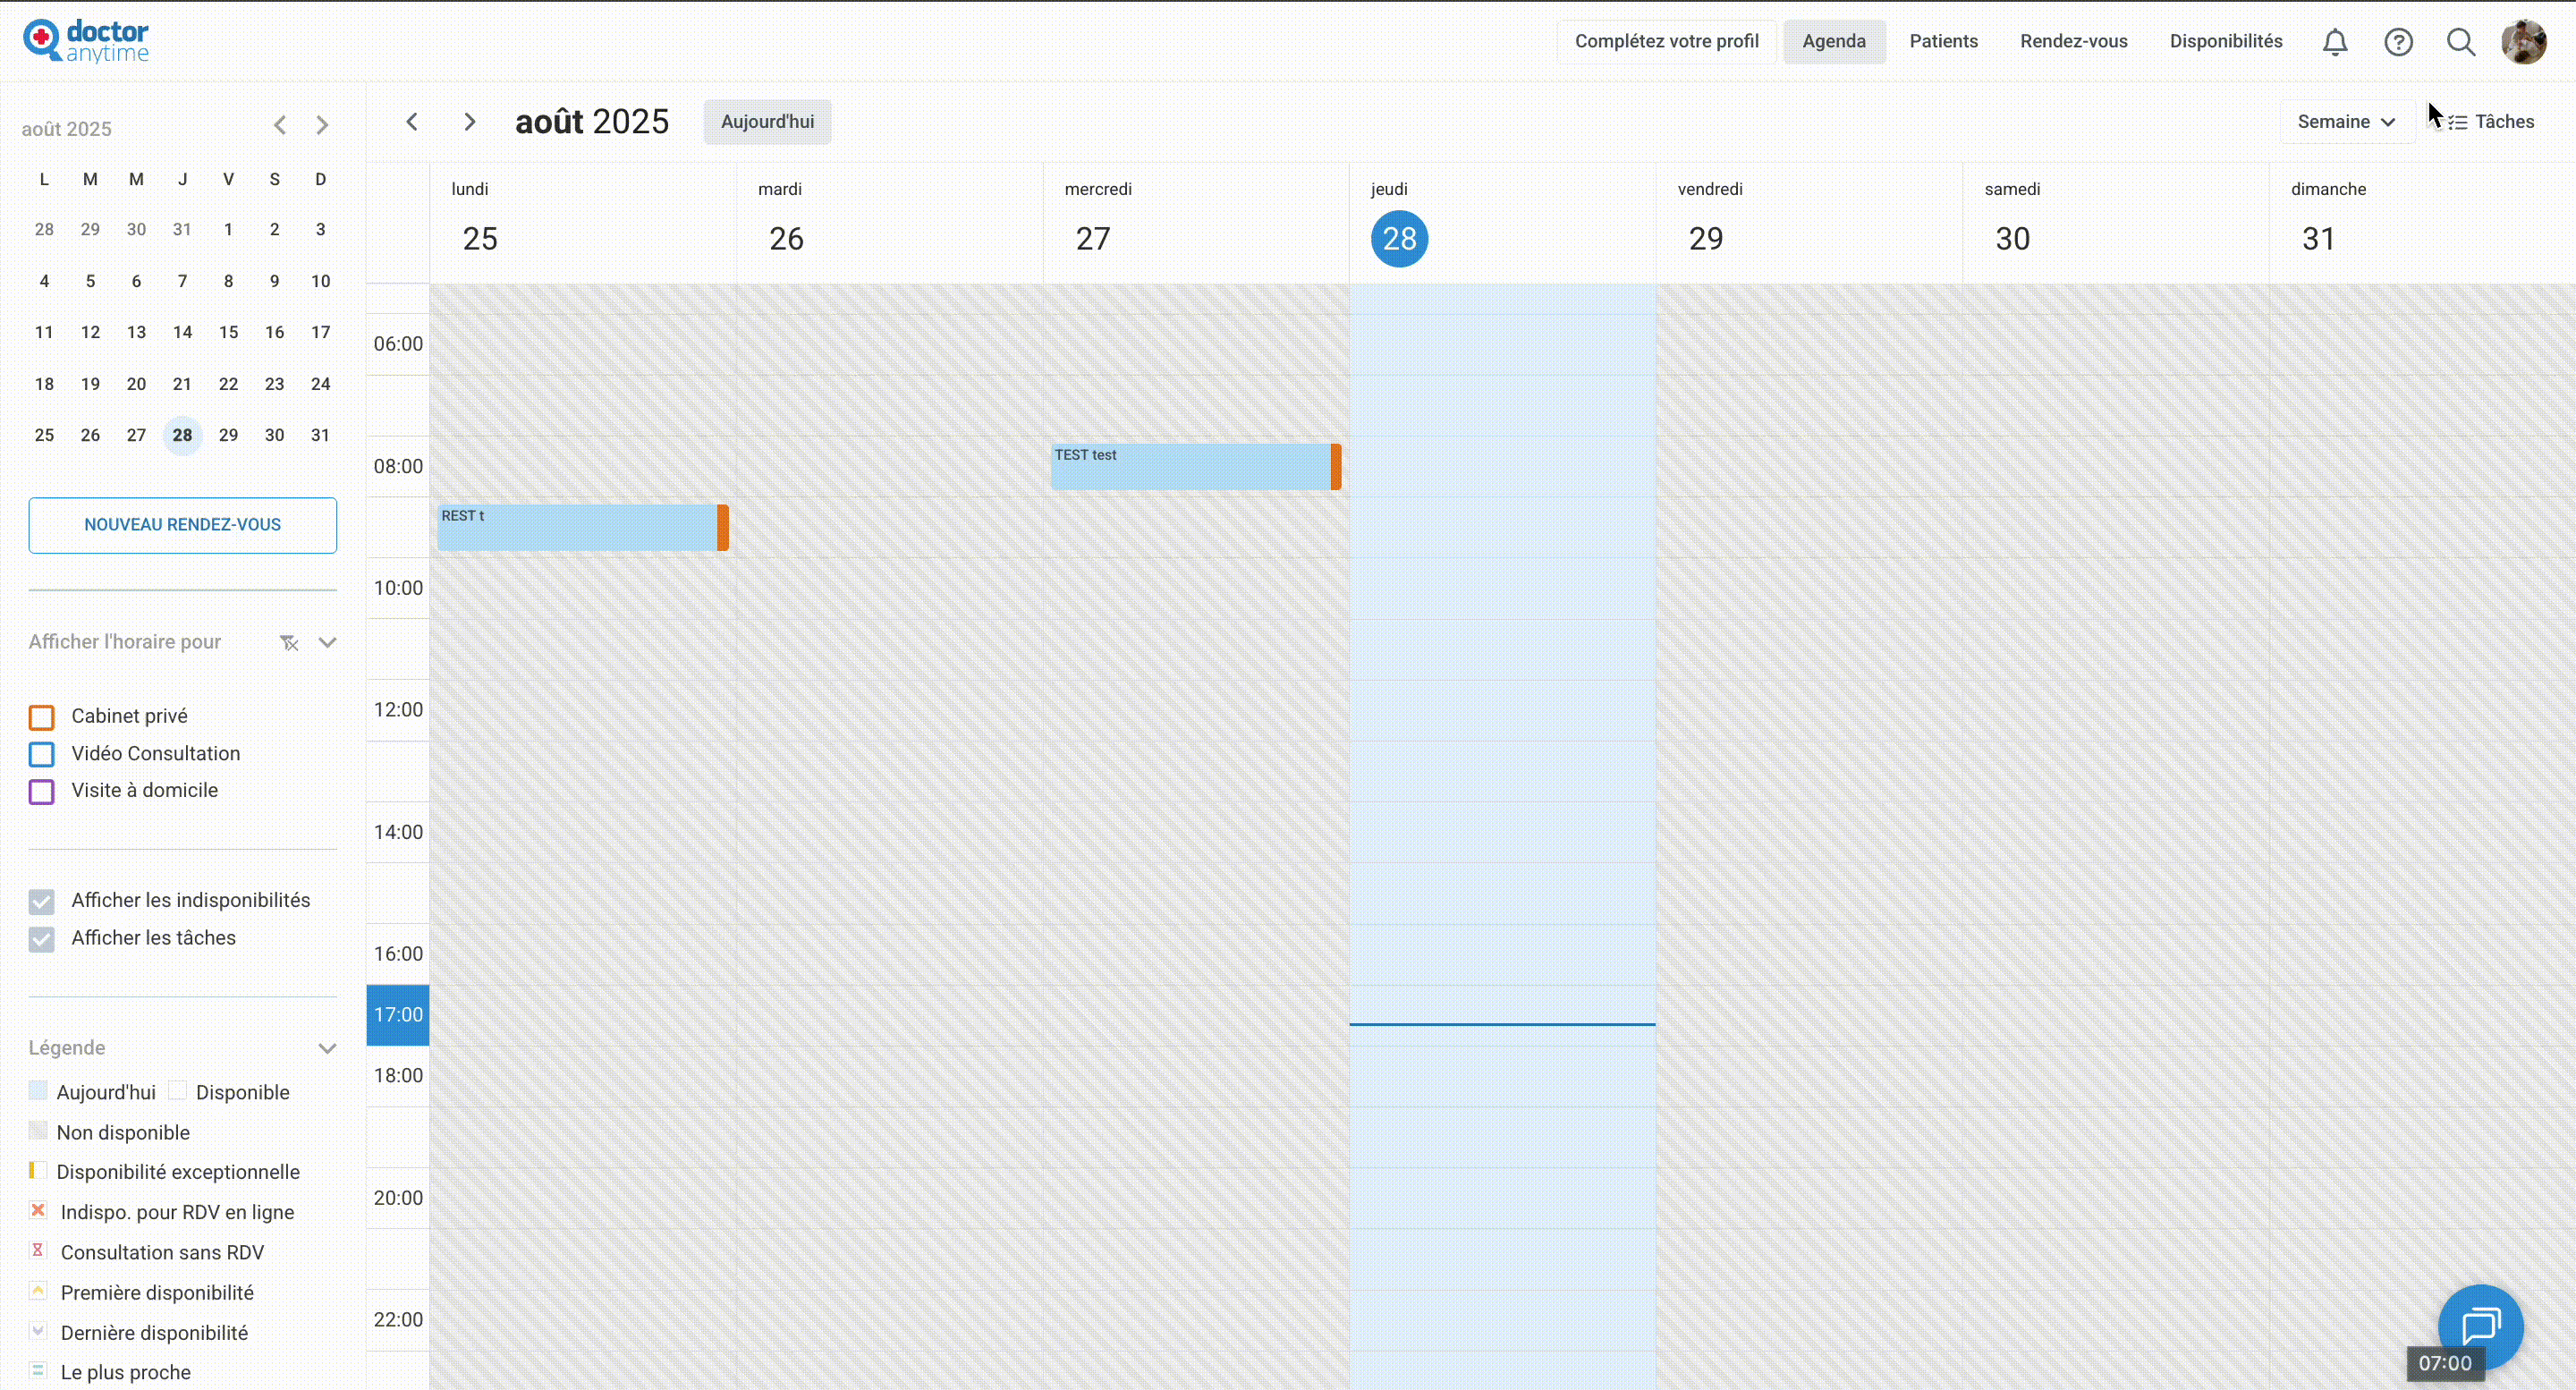Open the search magnifier icon
Viewport: 2576px width, 1390px height.
[2461, 42]
